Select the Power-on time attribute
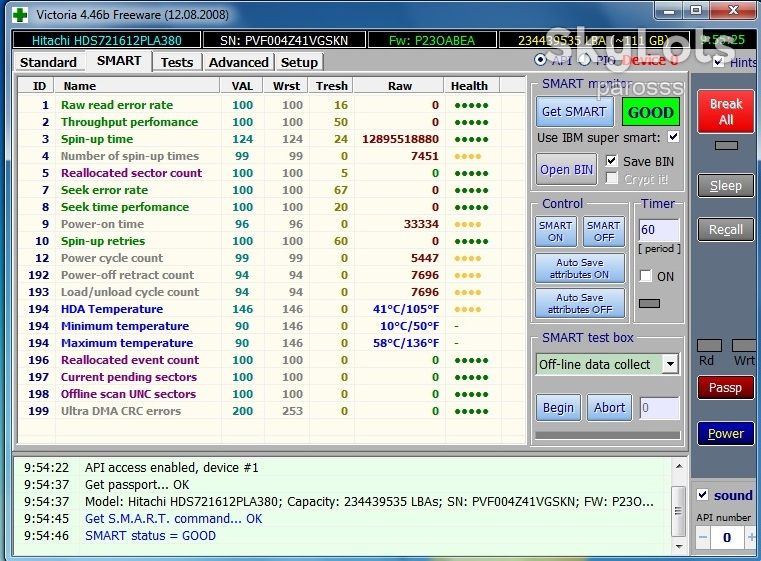This screenshot has height=561, width=761. point(272,224)
